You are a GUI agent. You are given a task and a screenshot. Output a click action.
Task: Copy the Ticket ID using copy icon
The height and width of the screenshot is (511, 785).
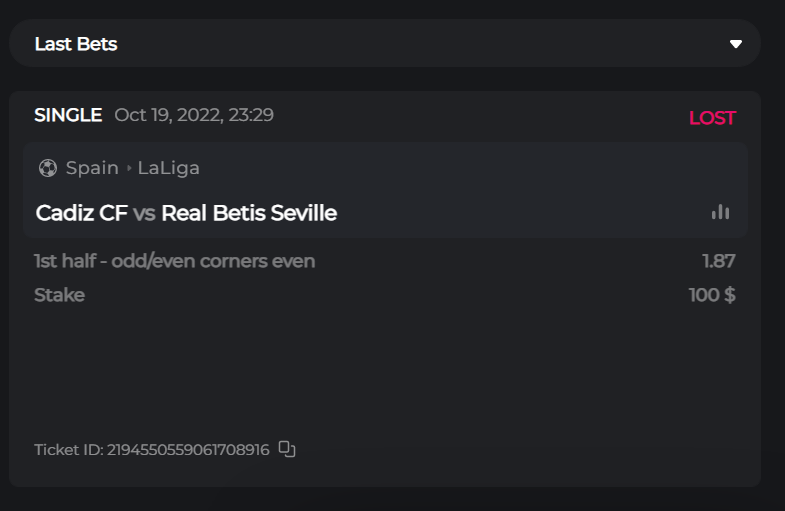(x=287, y=449)
